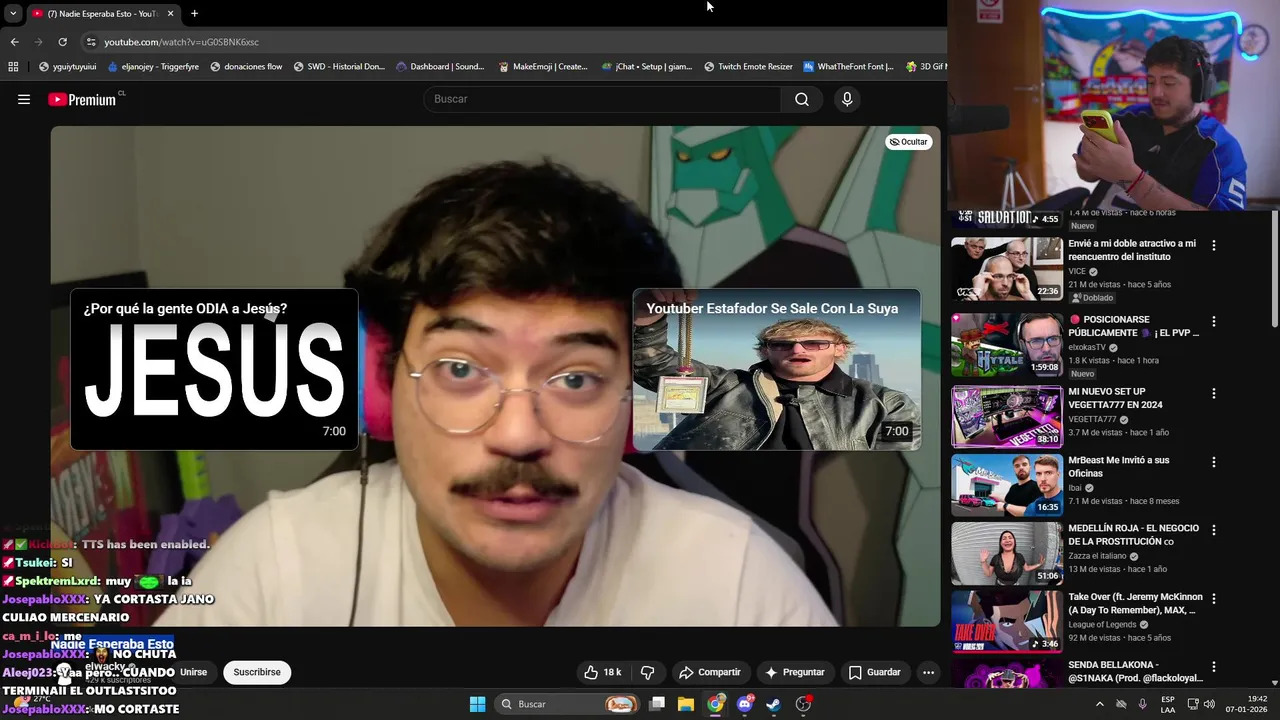The height and width of the screenshot is (720, 1280).
Task: Open the tab search dropdown arrow
Action: [13, 13]
